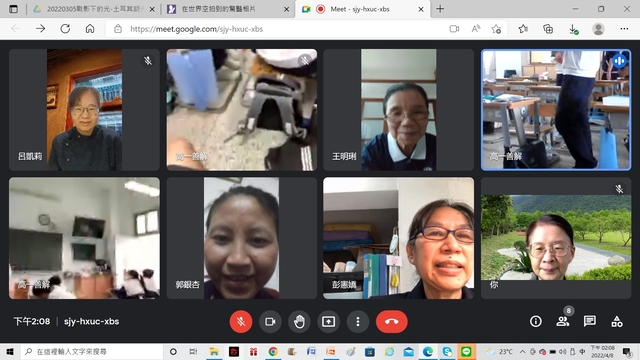Open the Activities panel icon
This screenshot has width=640, height=360.
(617, 322)
